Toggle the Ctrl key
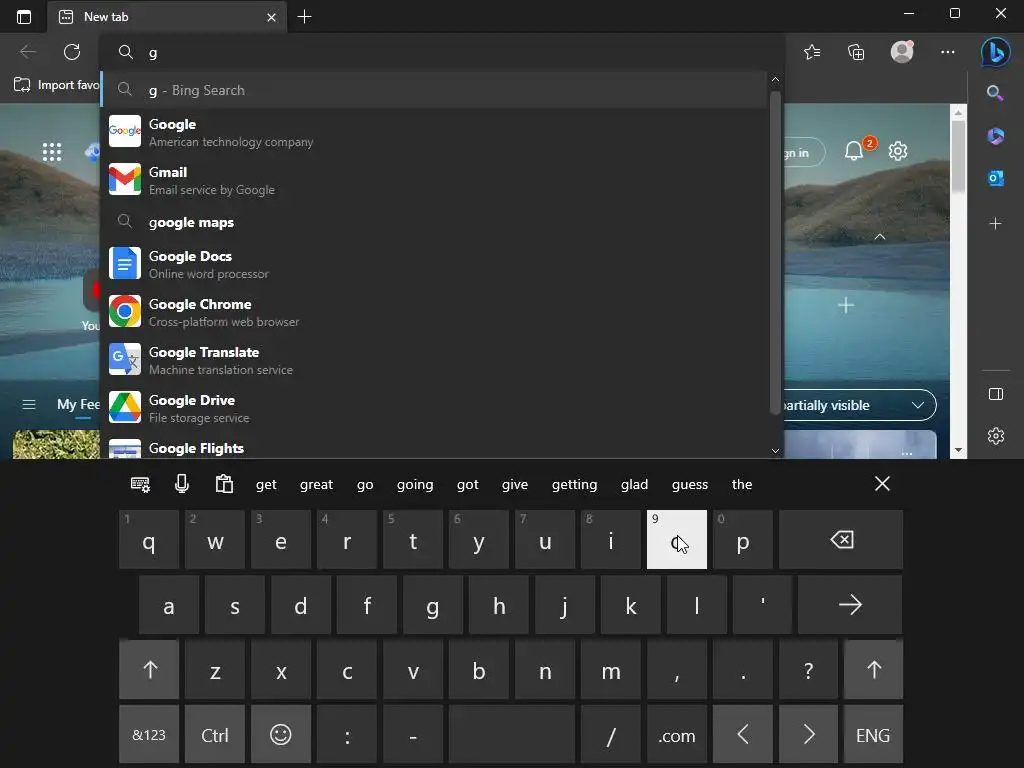Image resolution: width=1024 pixels, height=768 pixels. (x=215, y=735)
